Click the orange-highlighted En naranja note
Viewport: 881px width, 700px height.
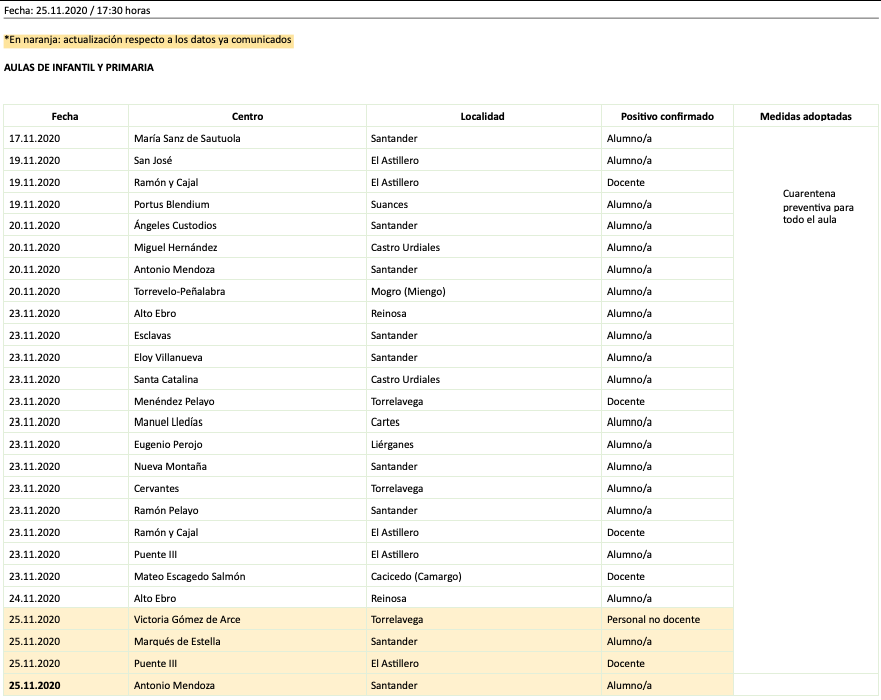coord(148,40)
